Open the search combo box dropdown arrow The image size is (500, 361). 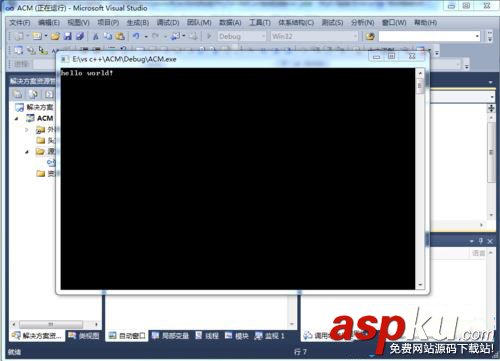click(x=477, y=36)
